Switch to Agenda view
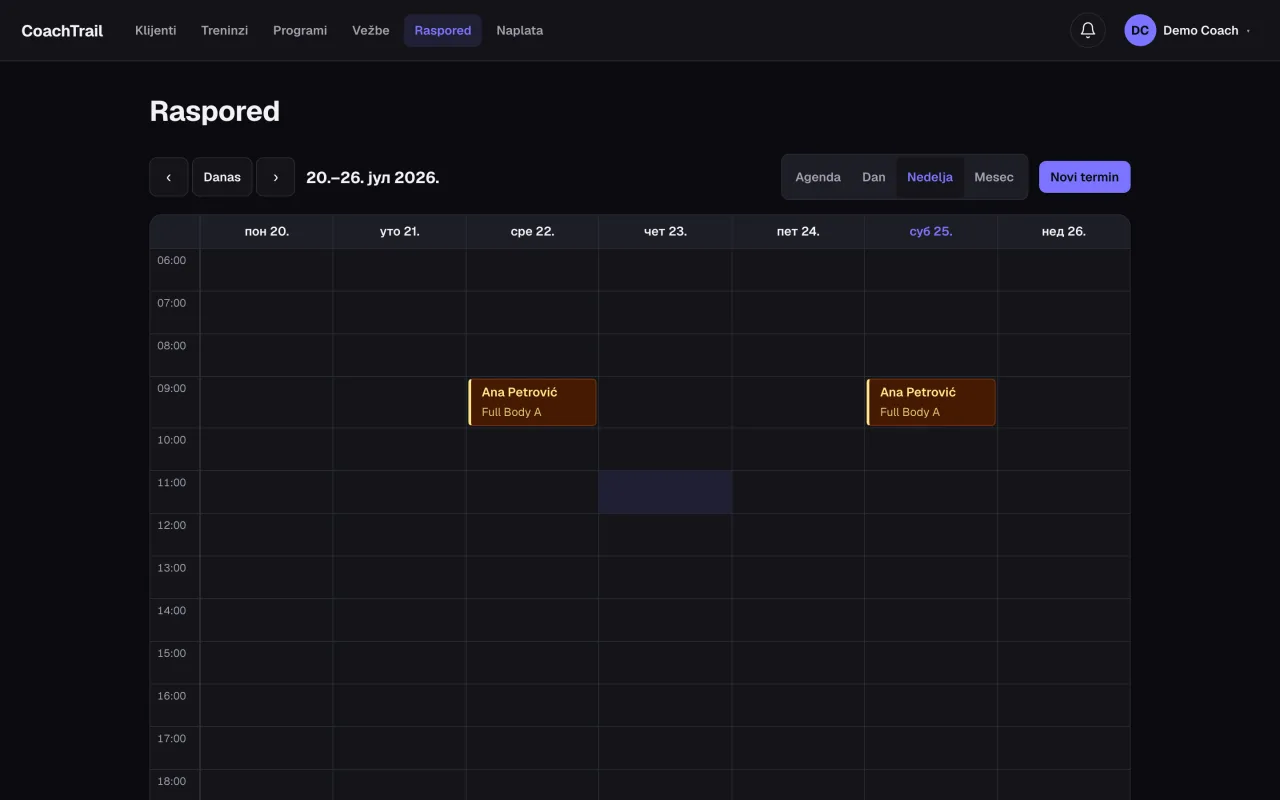Screen dimensions: 1280x800 point(818,177)
